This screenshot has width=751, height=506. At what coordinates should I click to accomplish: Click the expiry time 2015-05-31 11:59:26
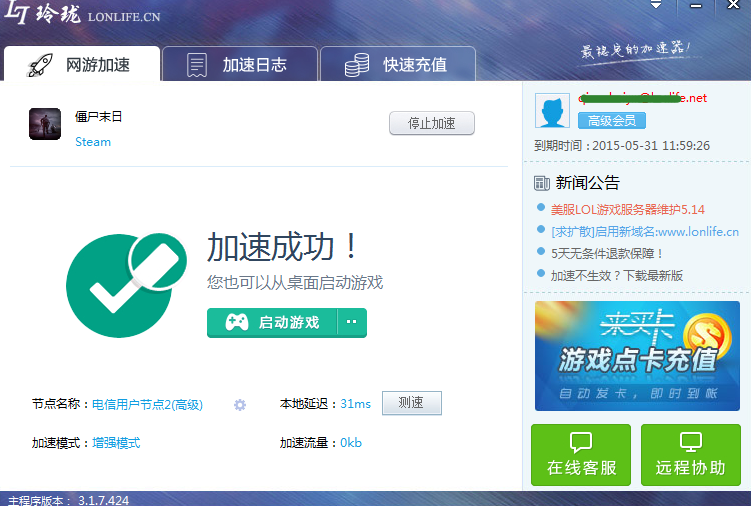(x=651, y=146)
